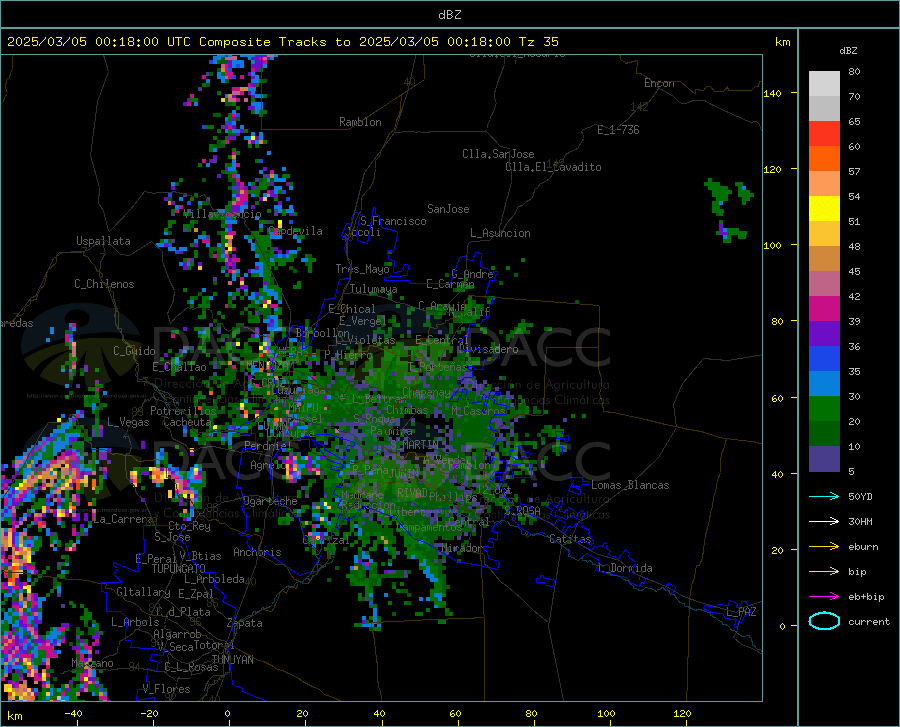Click the cyan 'current' ellipse legend icon
Viewport: 900px width, 727px height.
click(824, 621)
